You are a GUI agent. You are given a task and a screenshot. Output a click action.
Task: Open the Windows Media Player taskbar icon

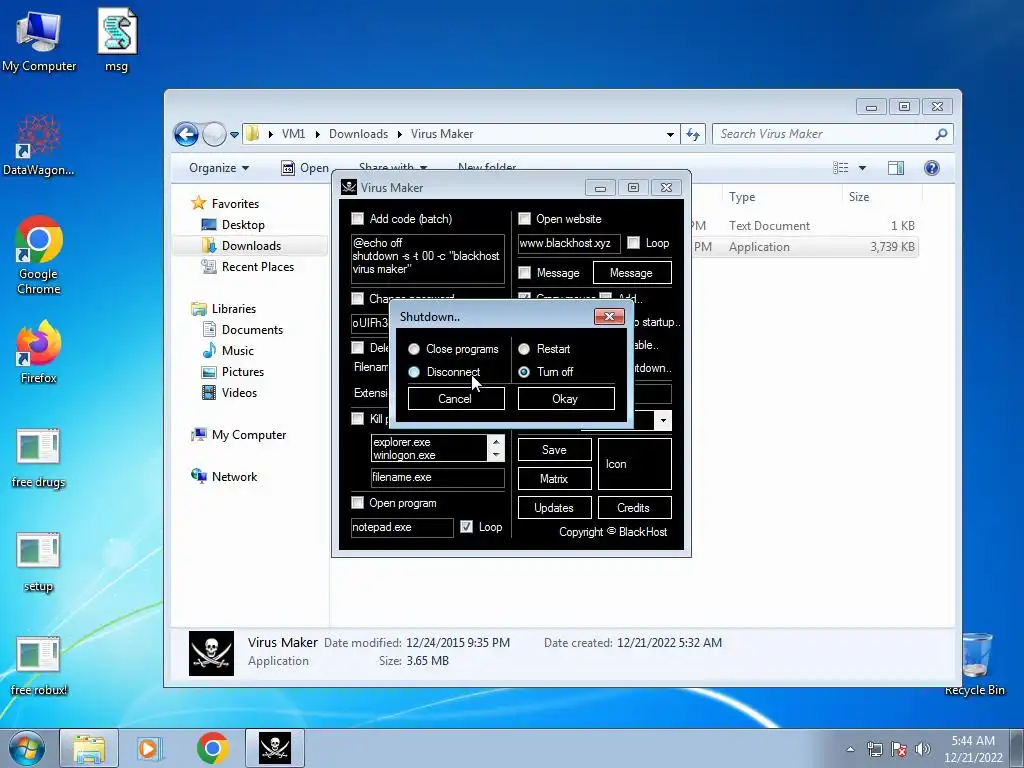[x=150, y=748]
